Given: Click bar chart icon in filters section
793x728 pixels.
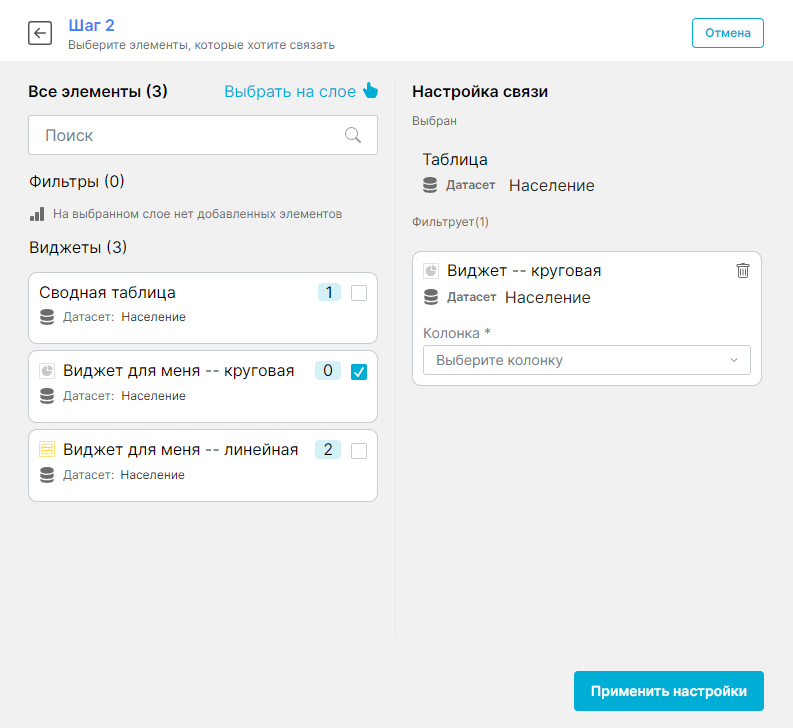Looking at the screenshot, I should 37,213.
